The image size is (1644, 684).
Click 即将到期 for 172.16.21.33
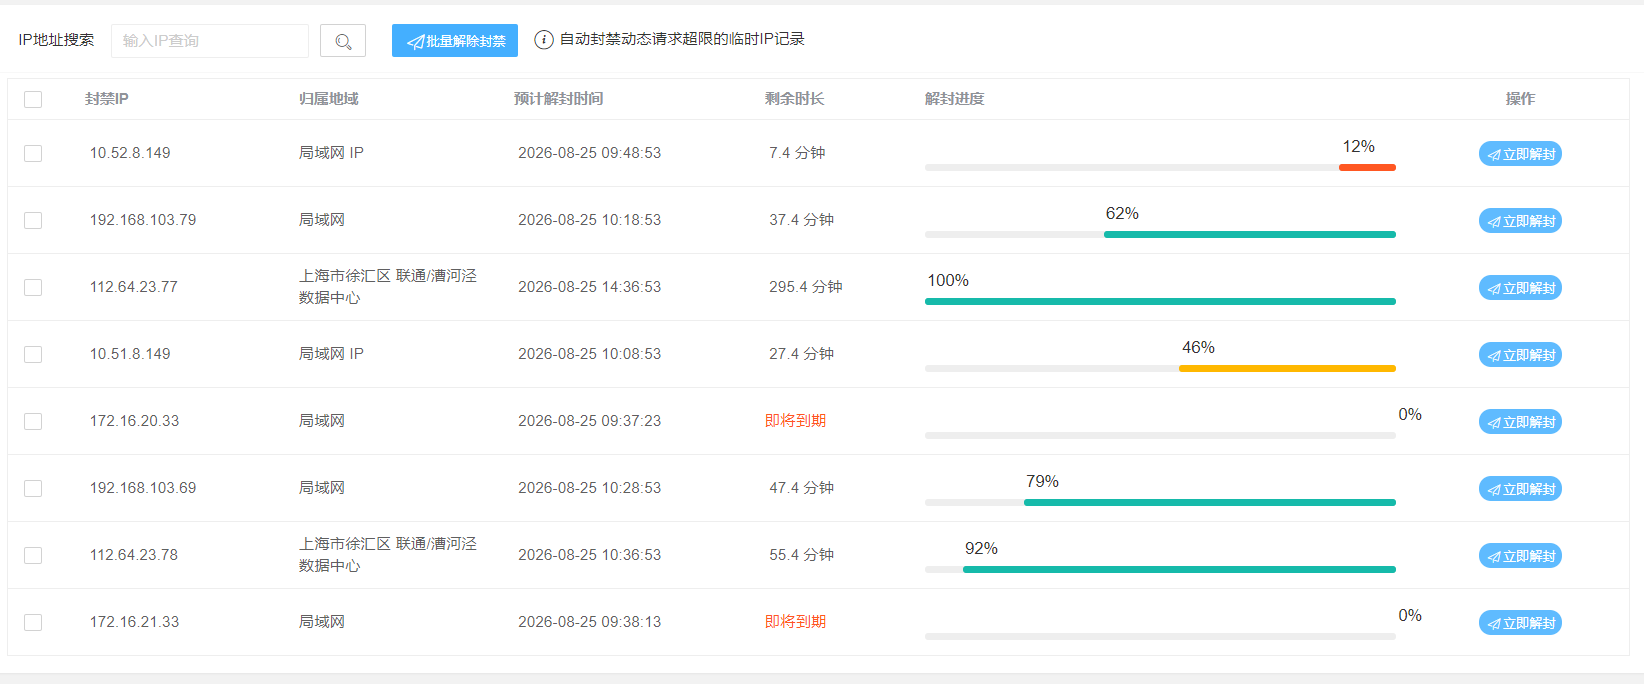[796, 622]
